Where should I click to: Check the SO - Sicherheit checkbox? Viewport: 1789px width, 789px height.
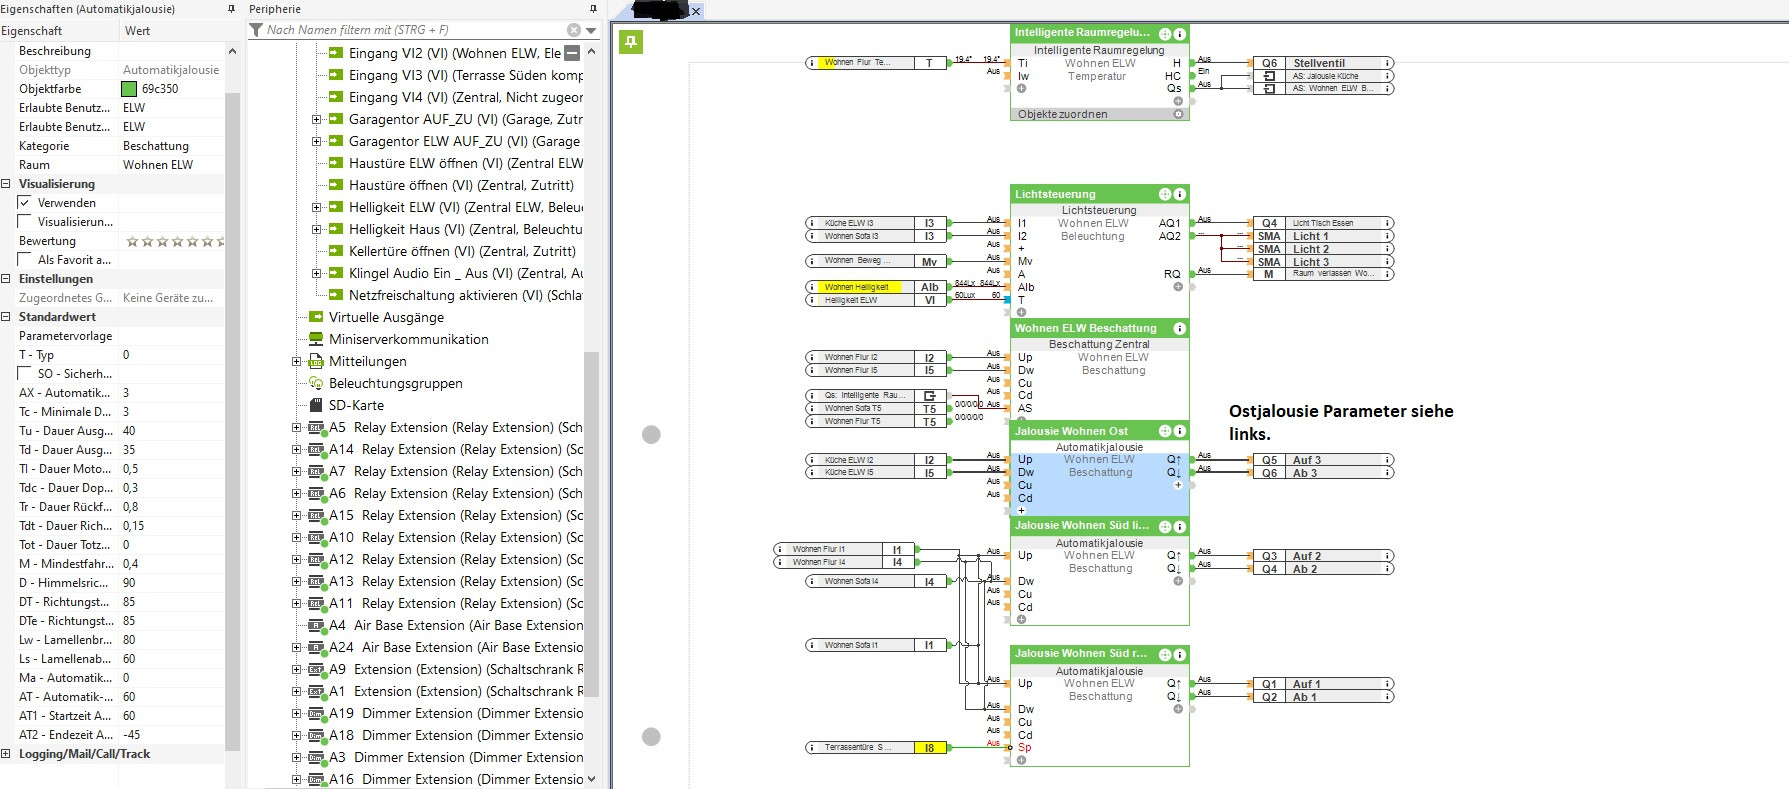25,374
